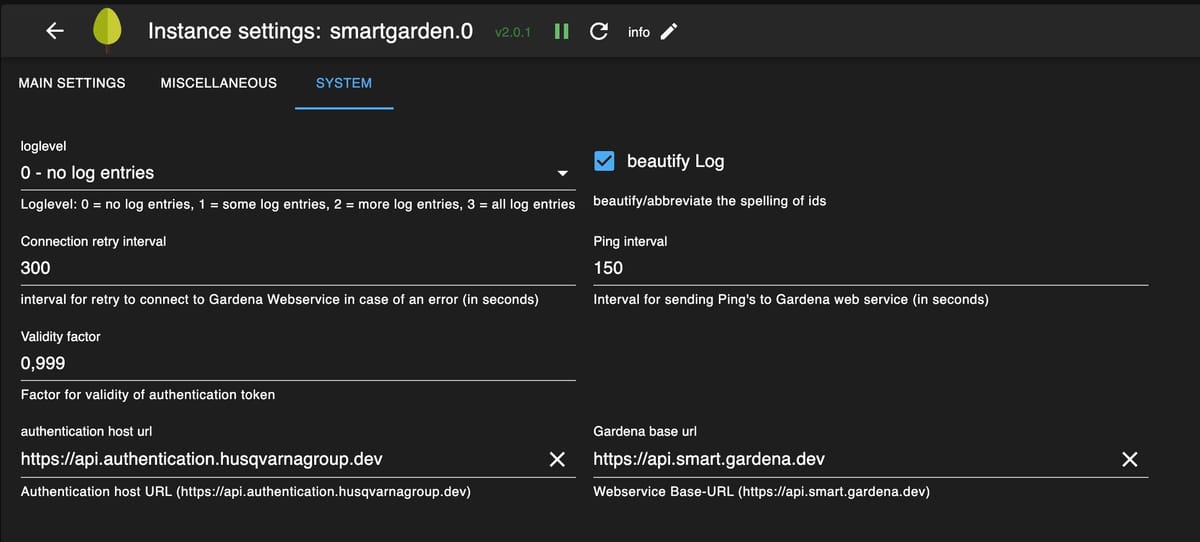Click the Interval for sending Ping's helper text

[x=791, y=300]
